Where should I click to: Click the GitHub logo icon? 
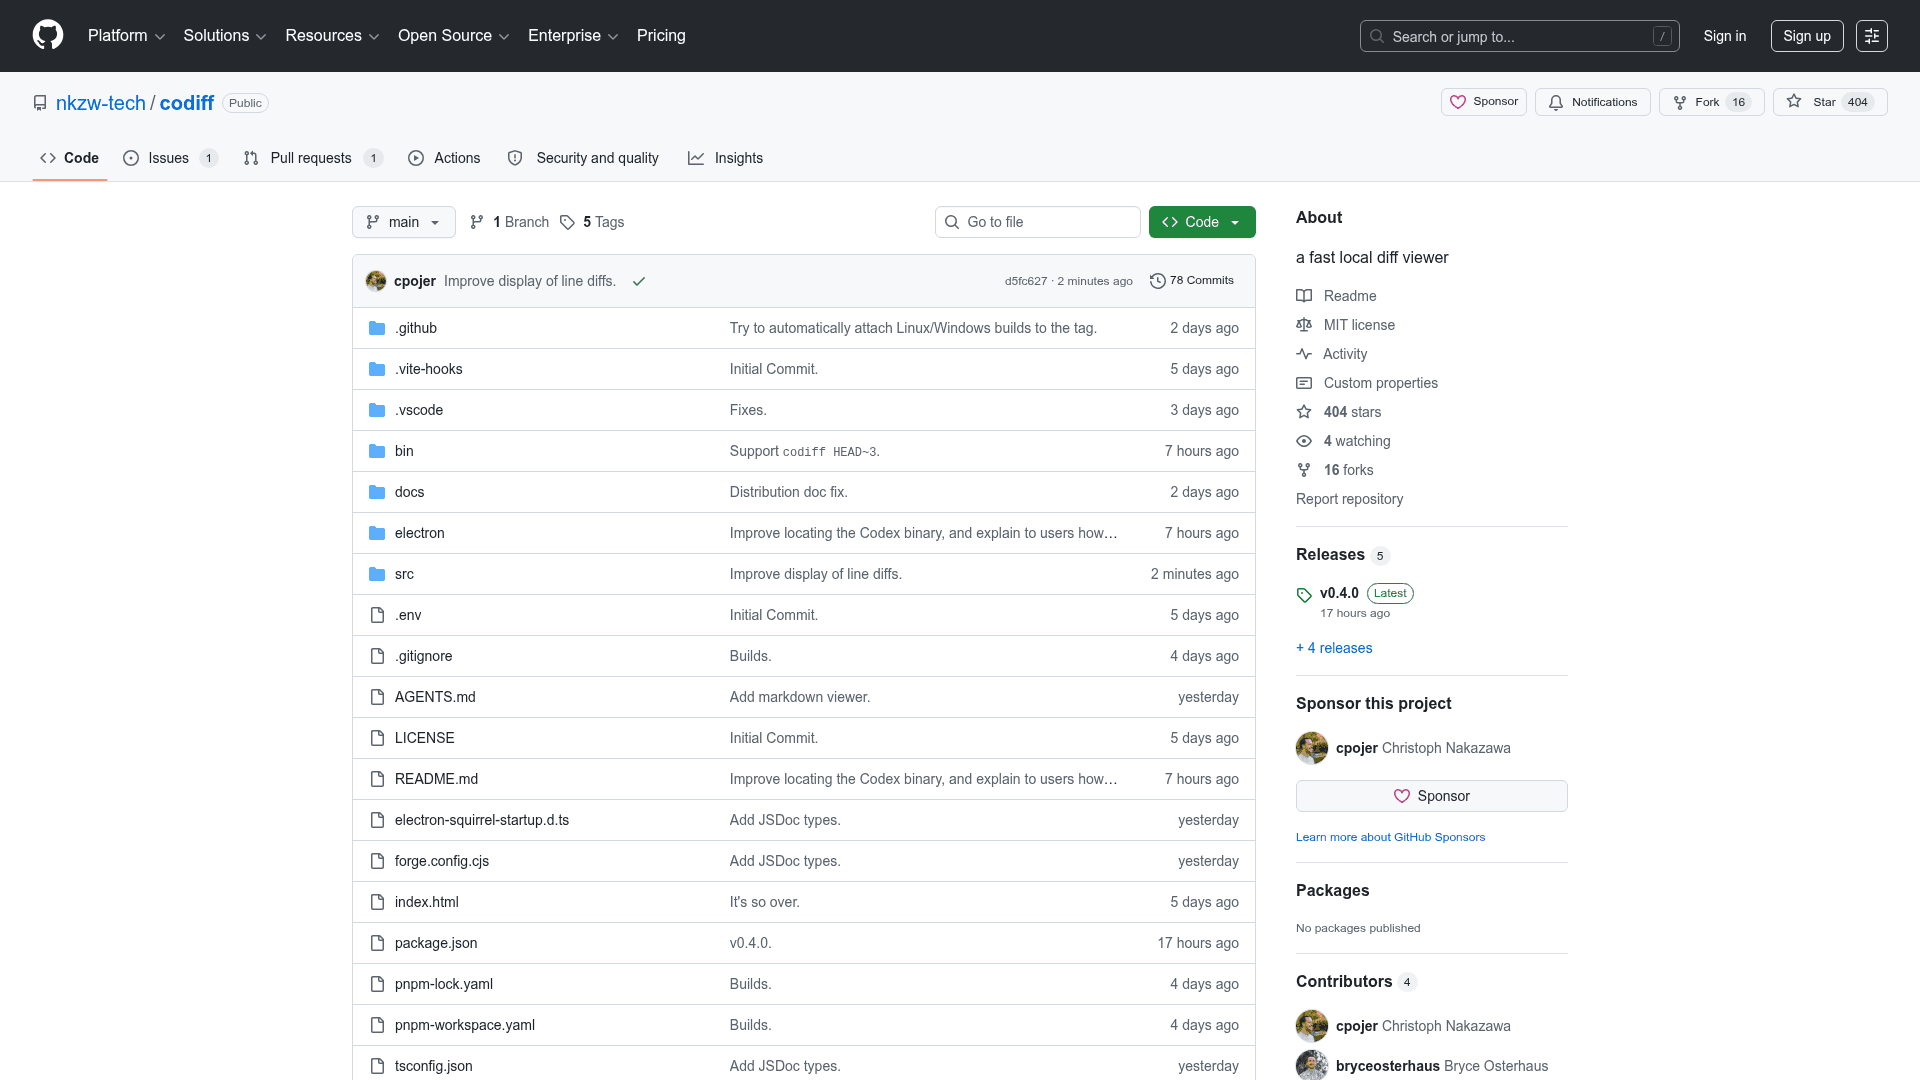pos(48,35)
